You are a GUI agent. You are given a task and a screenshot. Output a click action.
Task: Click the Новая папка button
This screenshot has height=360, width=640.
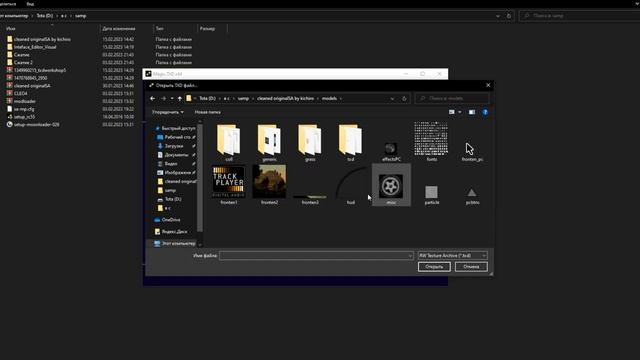(207, 112)
